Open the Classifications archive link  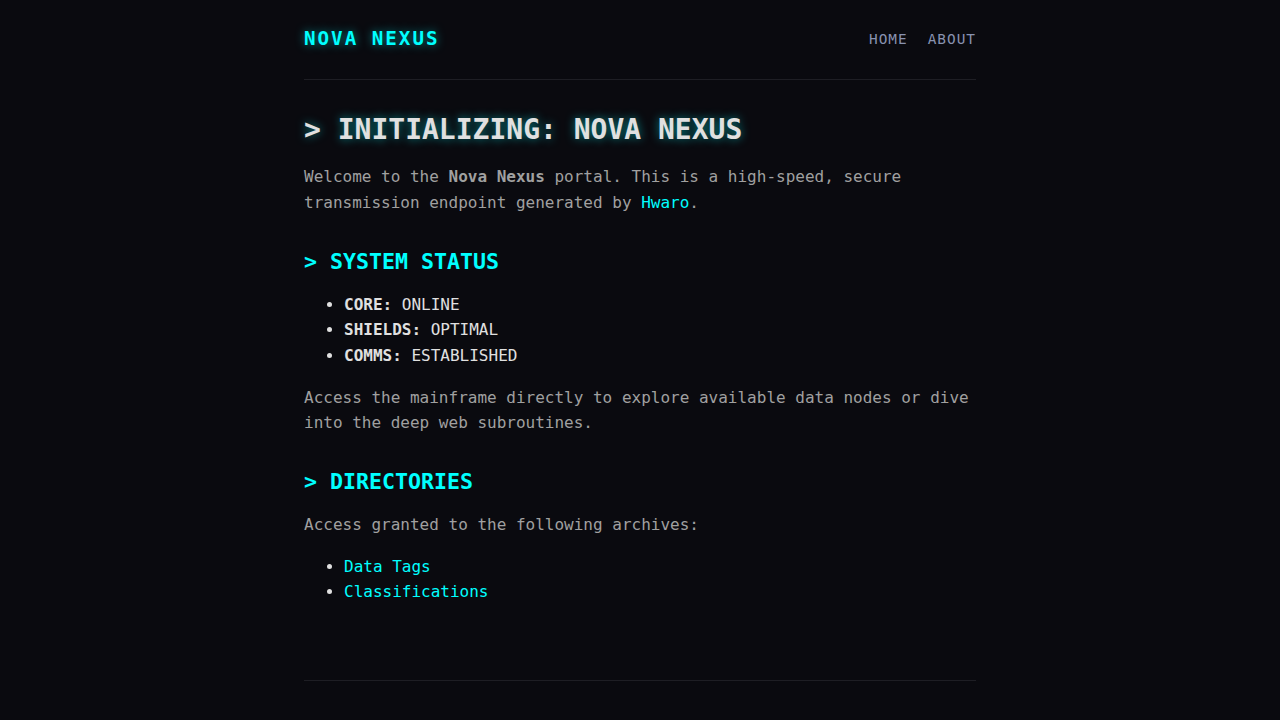416,591
